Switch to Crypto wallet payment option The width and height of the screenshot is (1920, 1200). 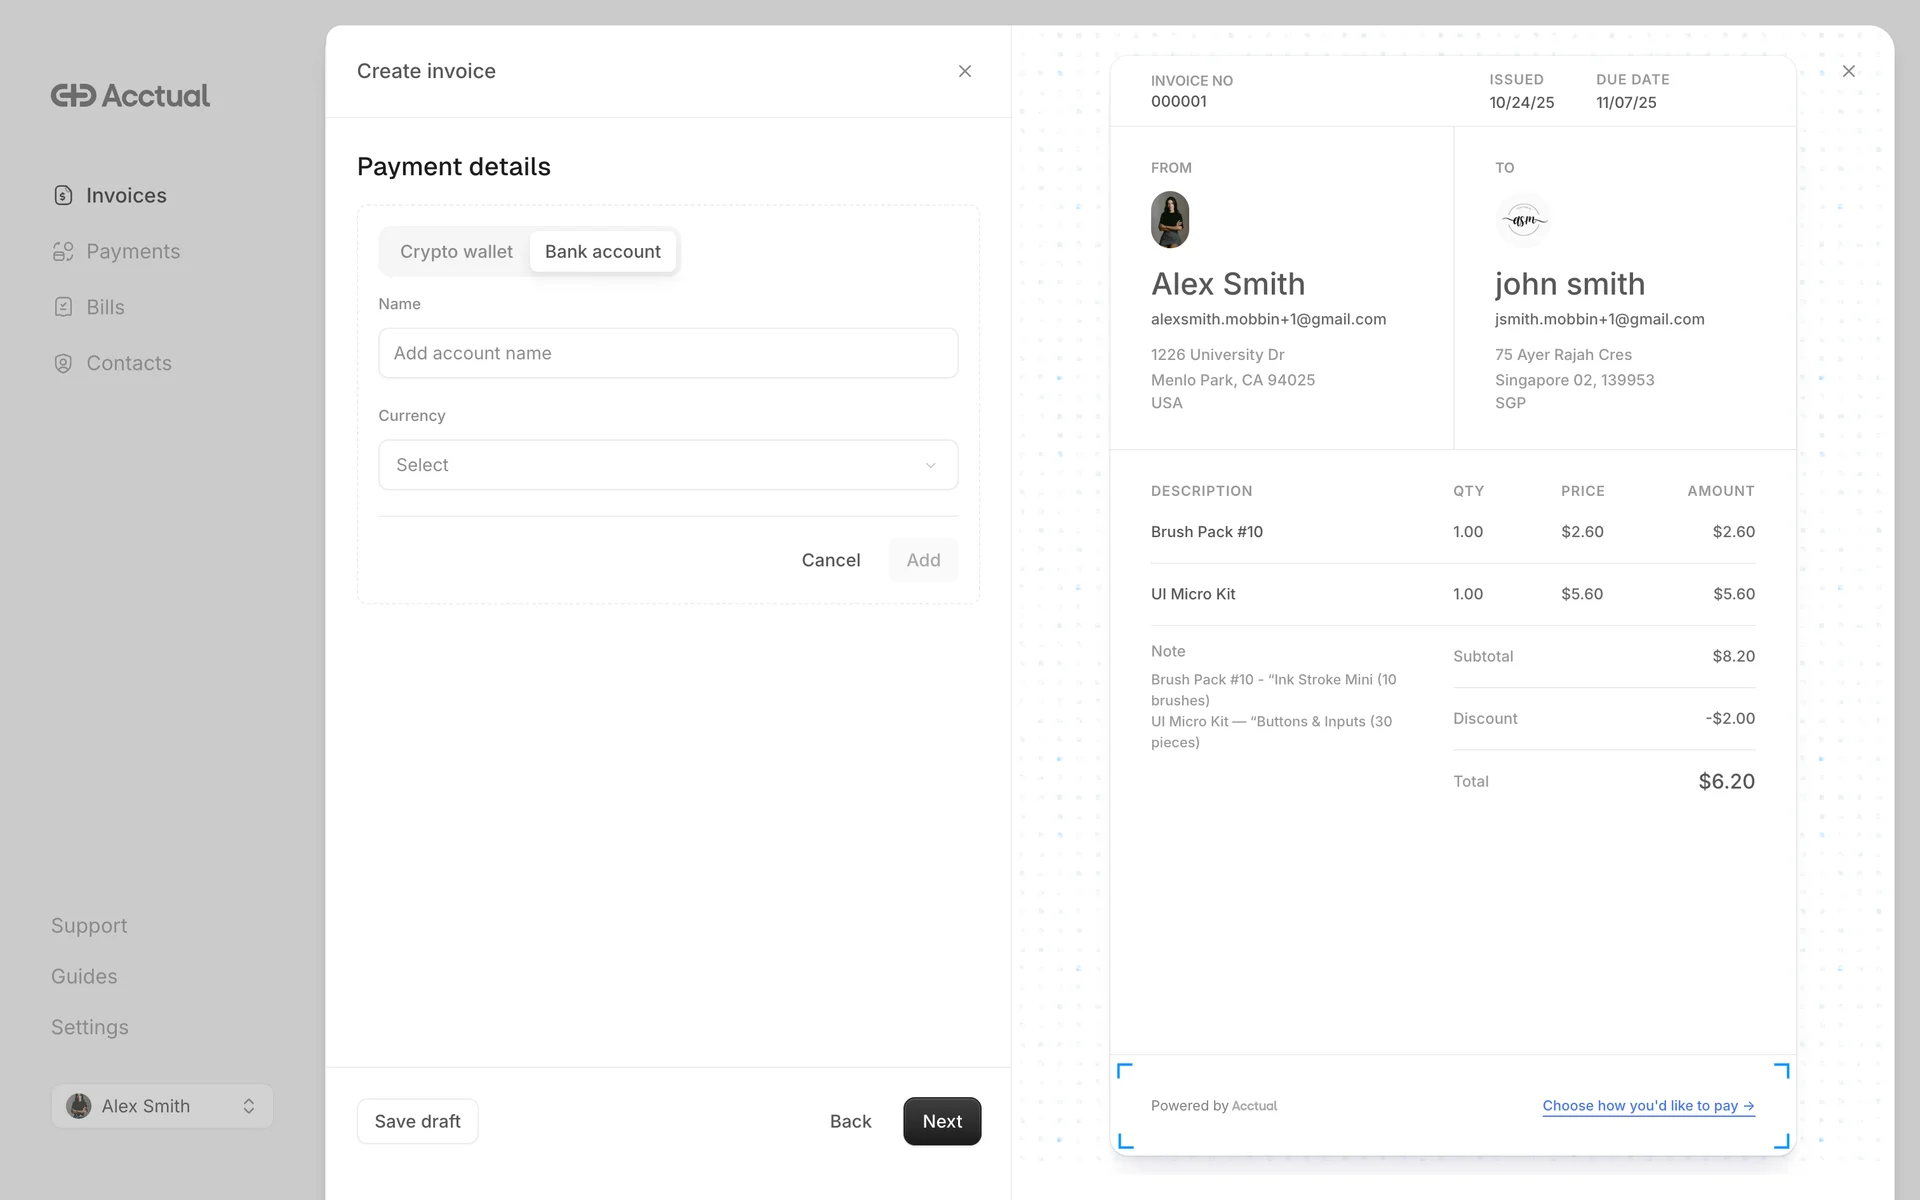[456, 252]
